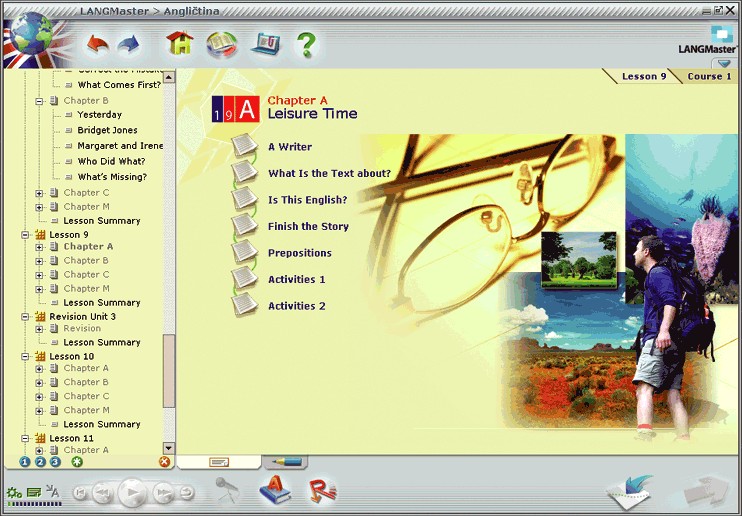Open the dictionary book icon in toolbar
The image size is (742, 516).
(221, 44)
